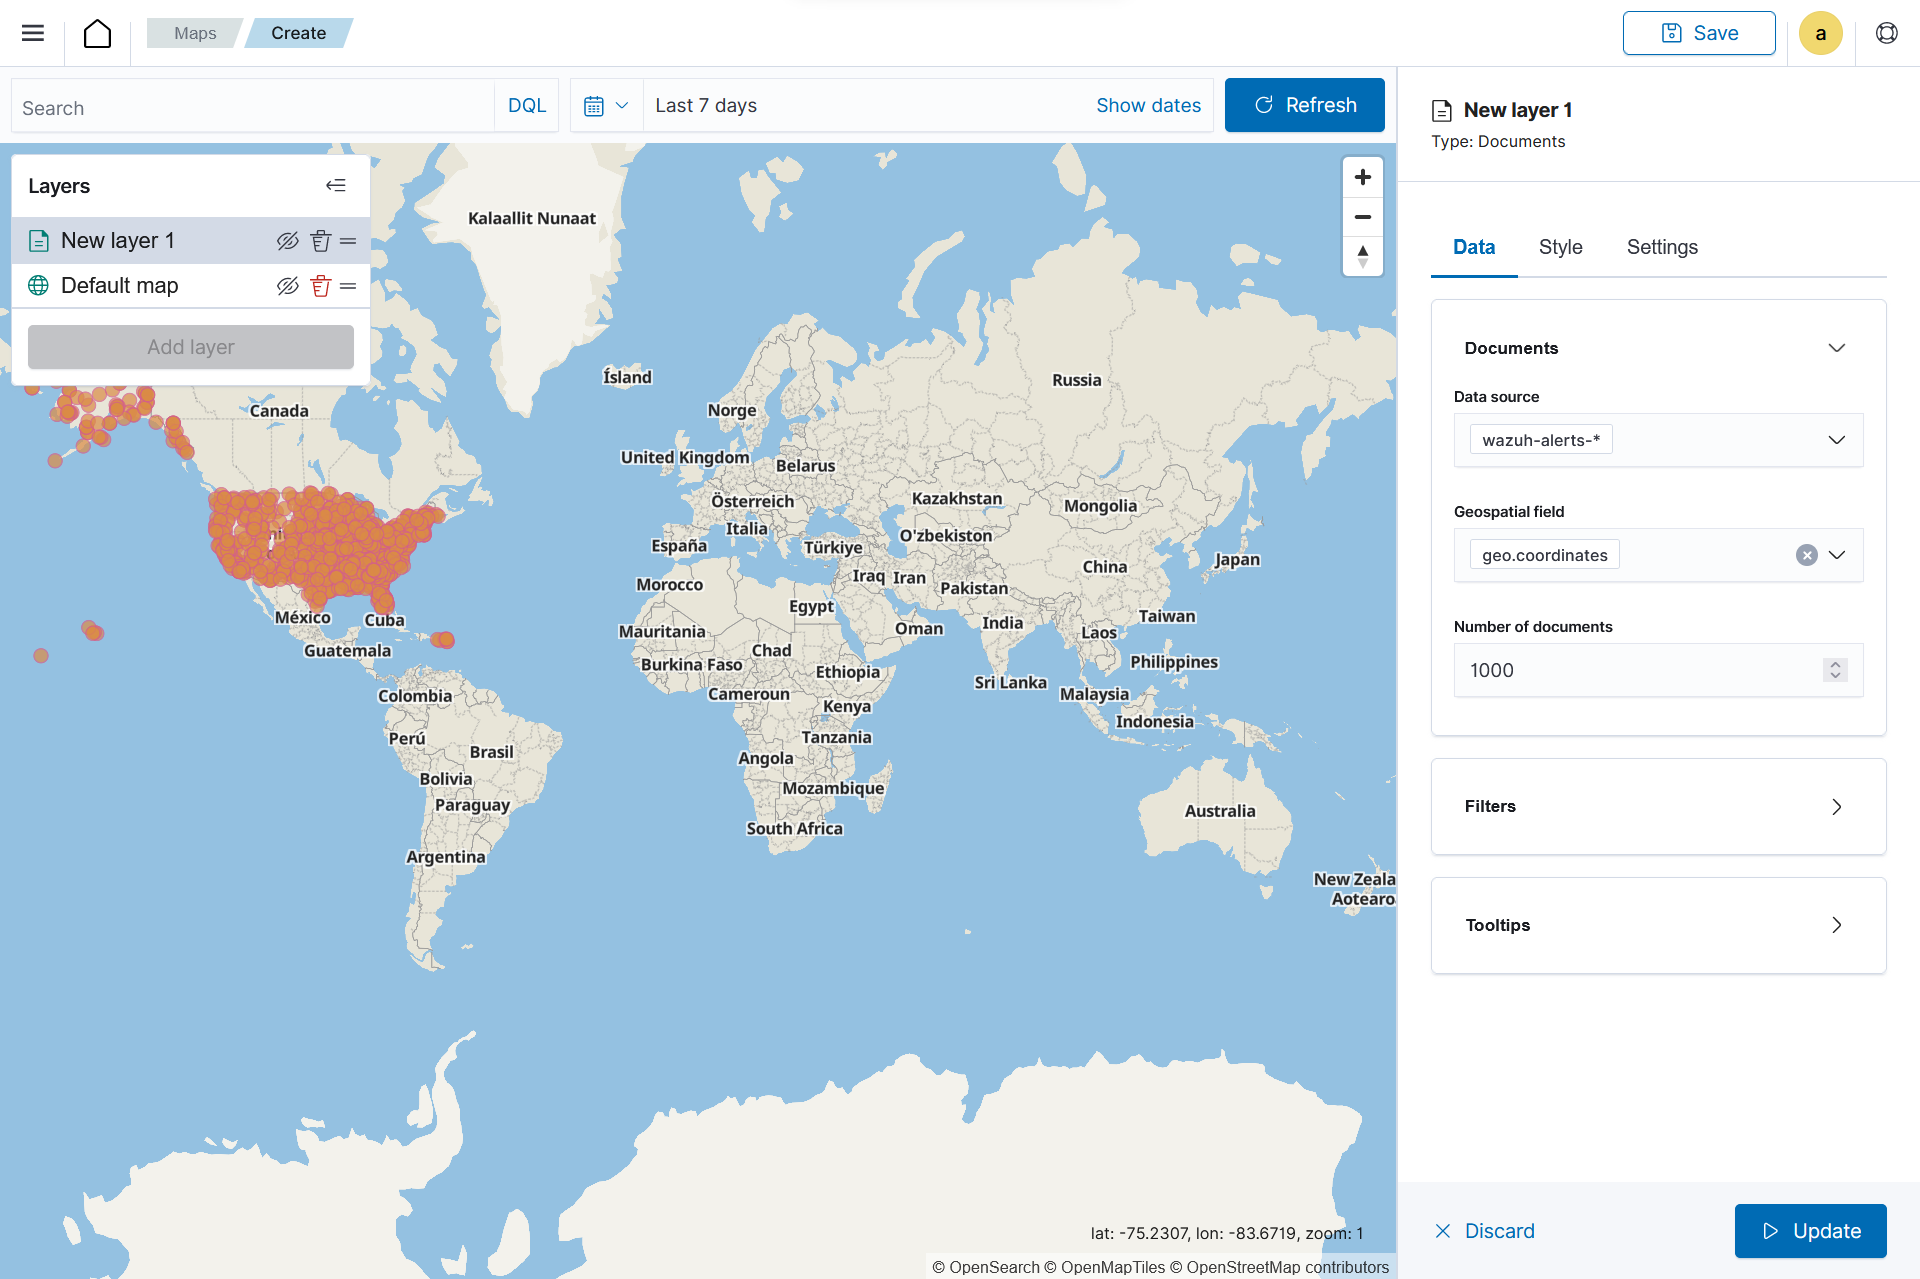Click the Default map globe icon

39,286
